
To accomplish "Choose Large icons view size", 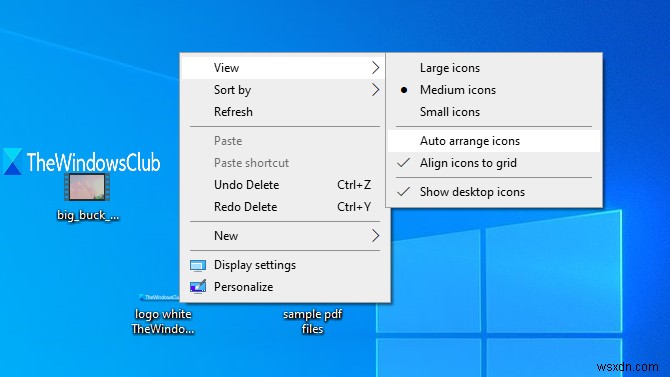I will coord(494,68).
